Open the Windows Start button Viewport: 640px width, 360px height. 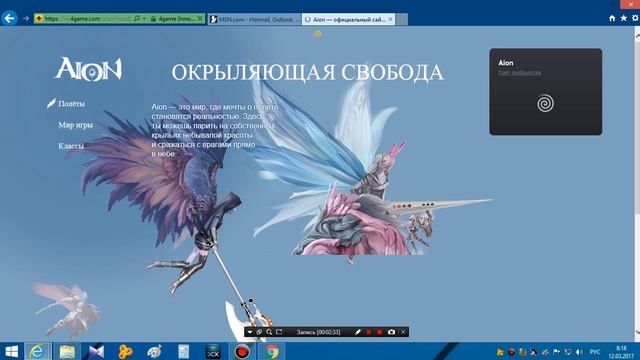[x=11, y=351]
